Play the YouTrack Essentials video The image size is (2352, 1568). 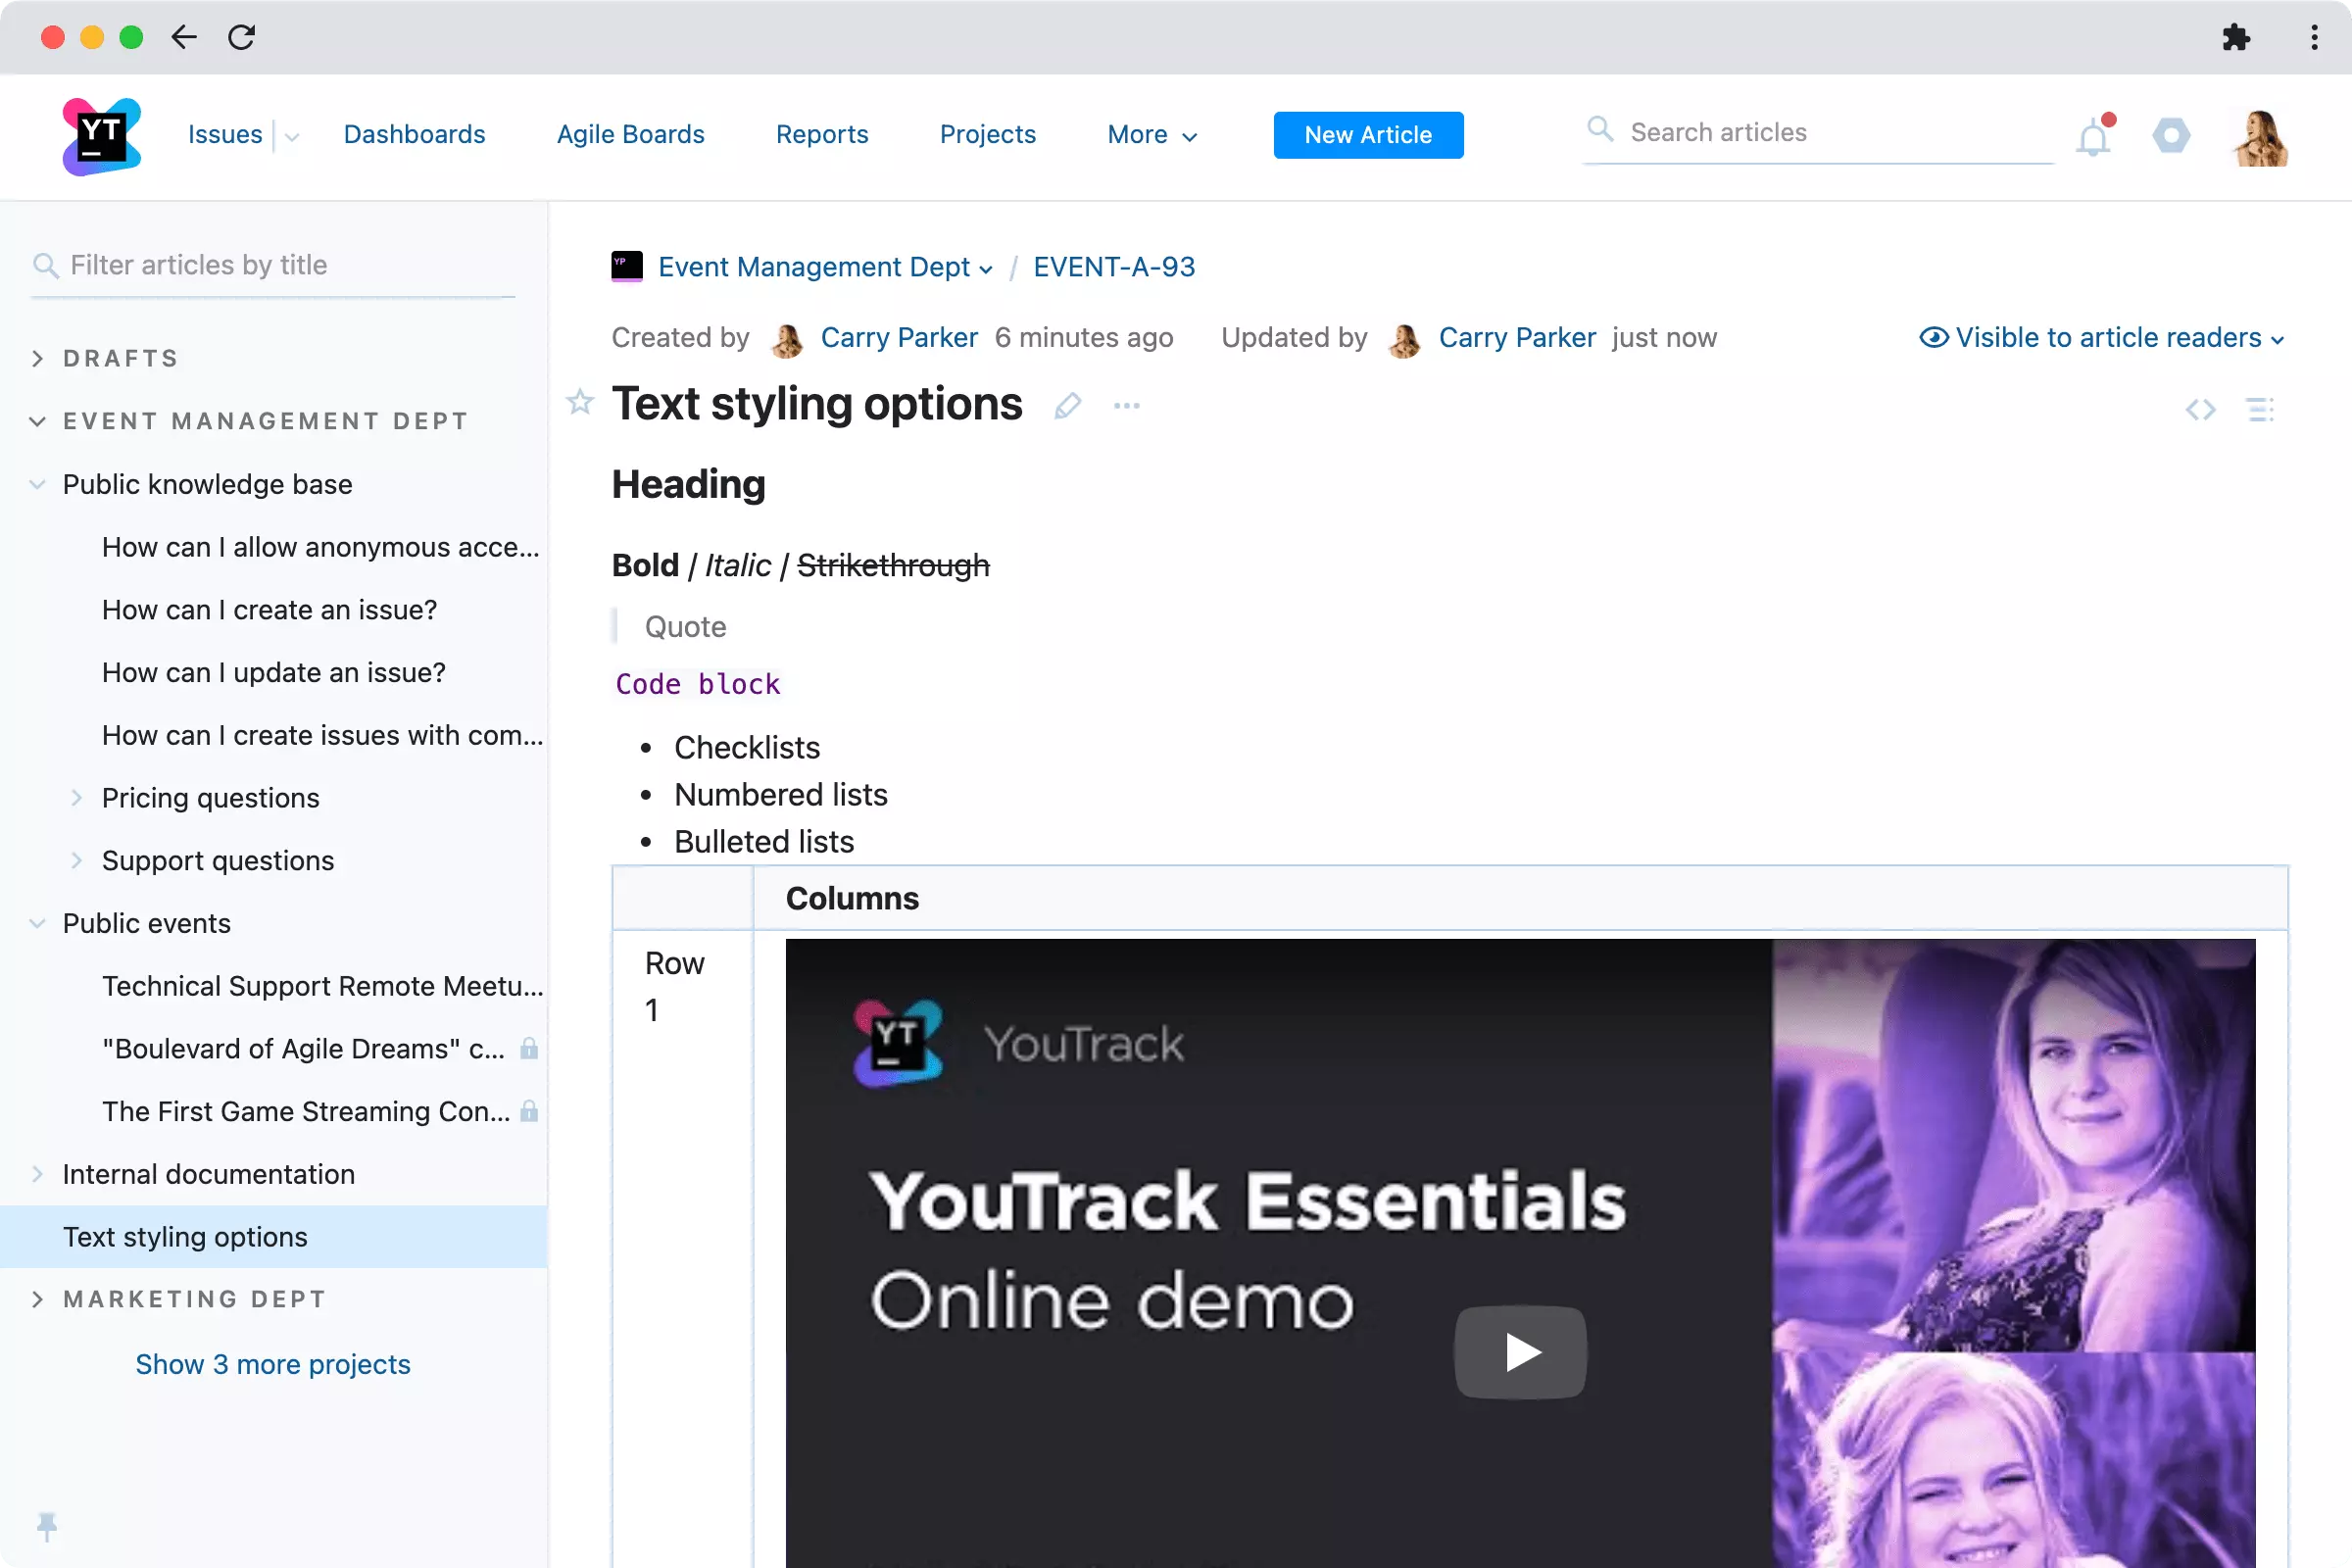(1520, 1352)
